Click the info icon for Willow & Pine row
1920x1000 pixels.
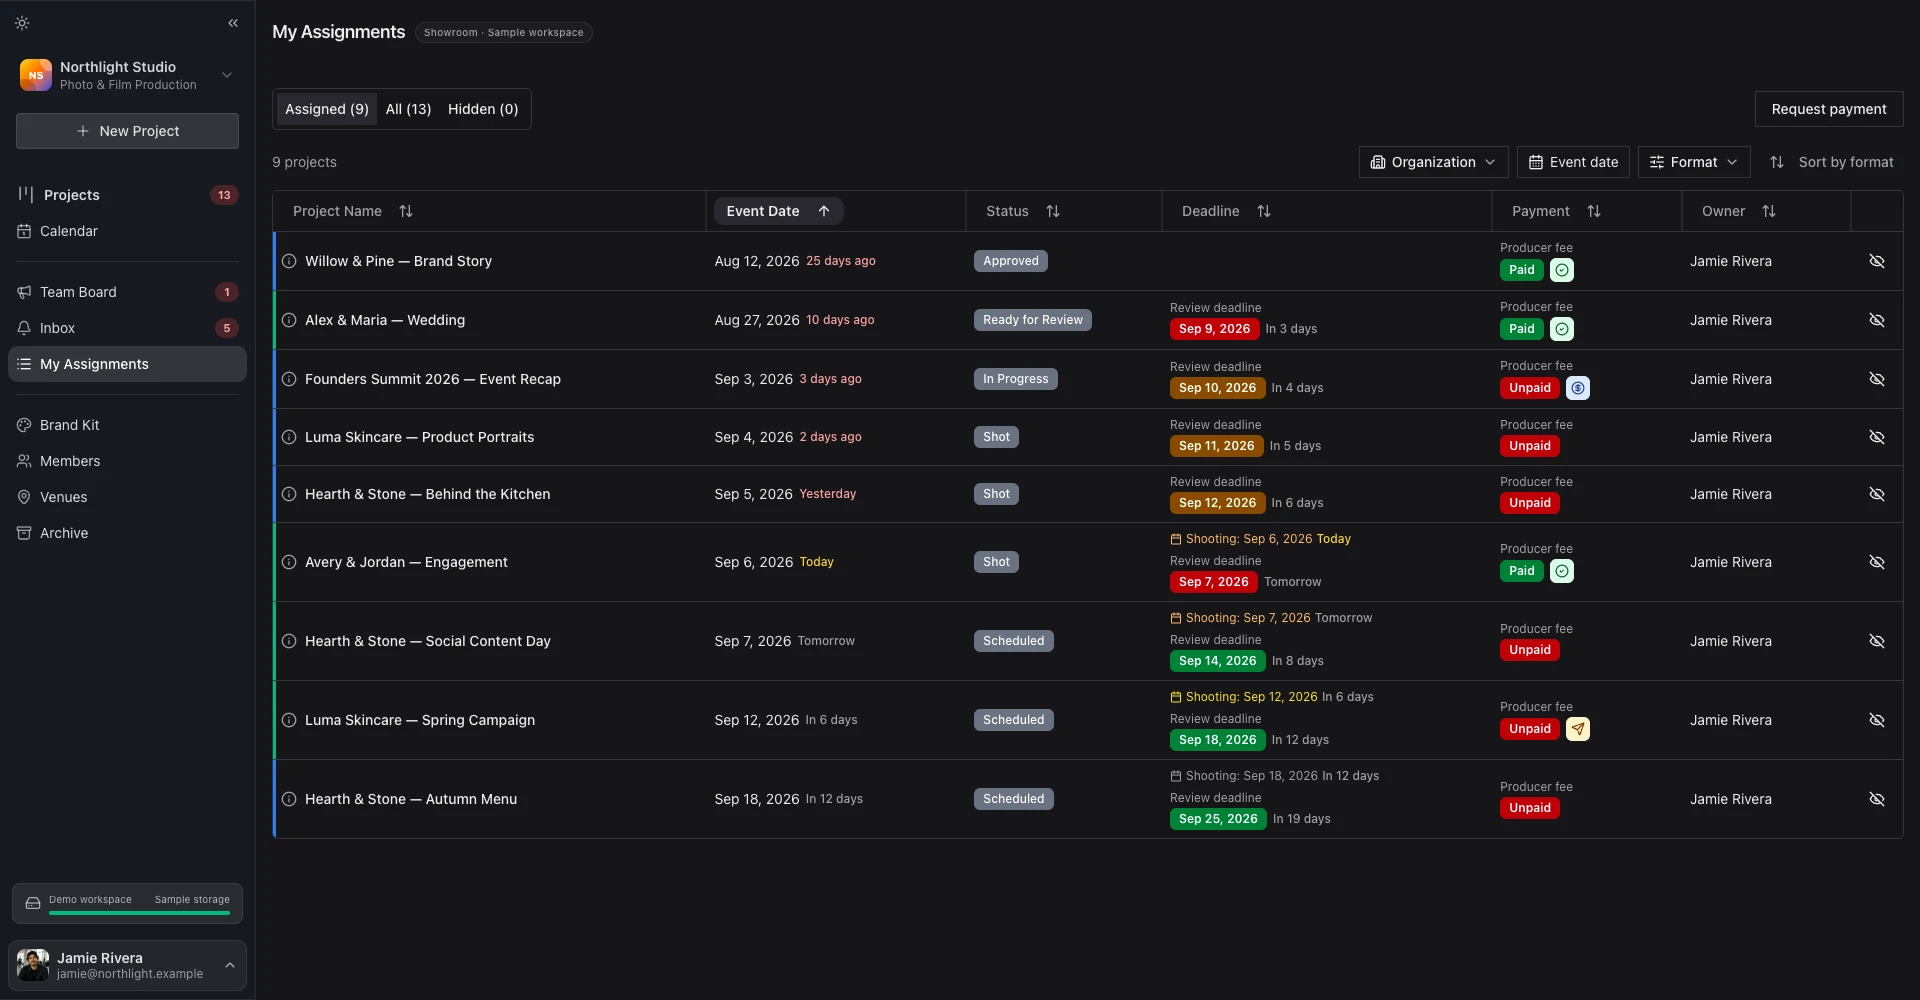click(289, 261)
